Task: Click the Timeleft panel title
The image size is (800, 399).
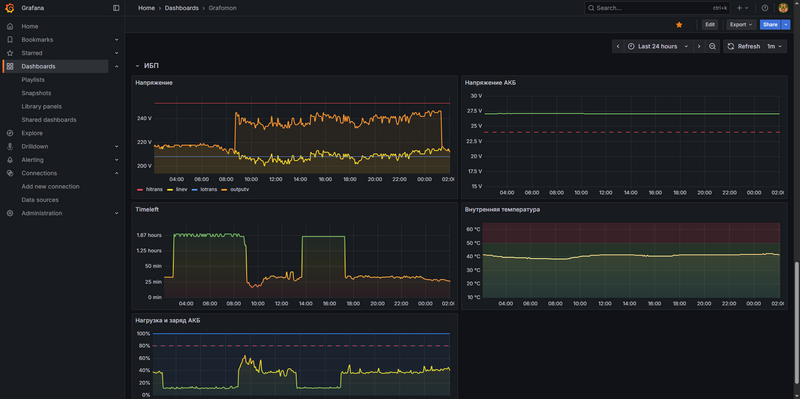Action: pyautogui.click(x=146, y=209)
